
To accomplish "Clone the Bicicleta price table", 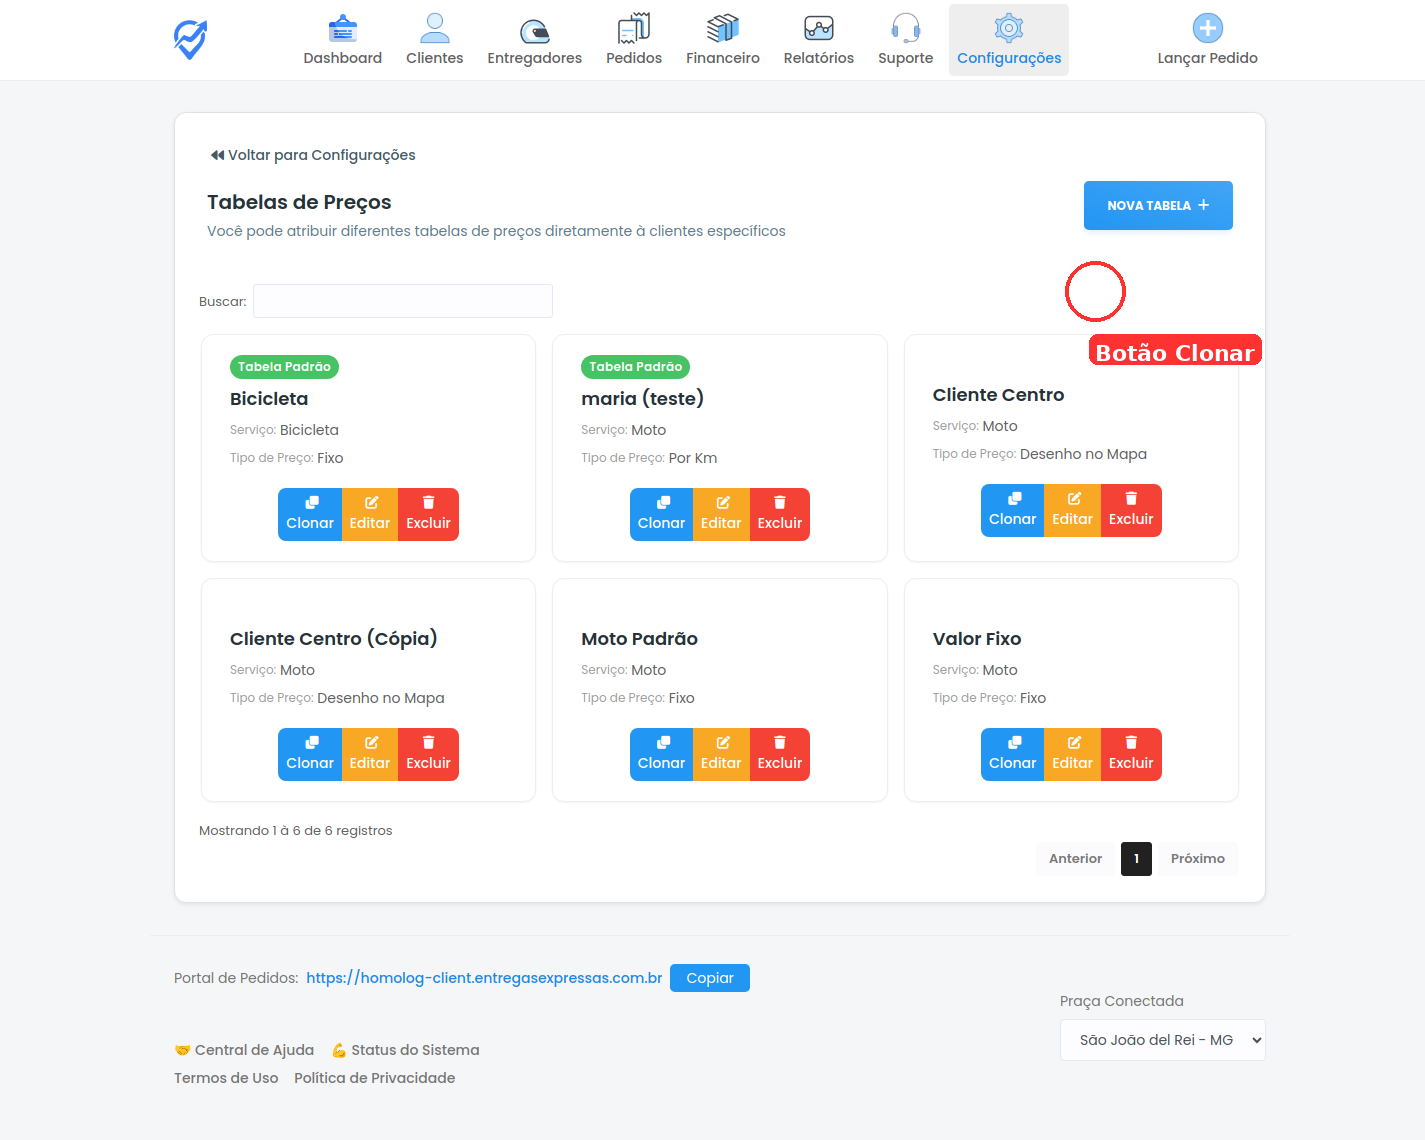I will (310, 514).
